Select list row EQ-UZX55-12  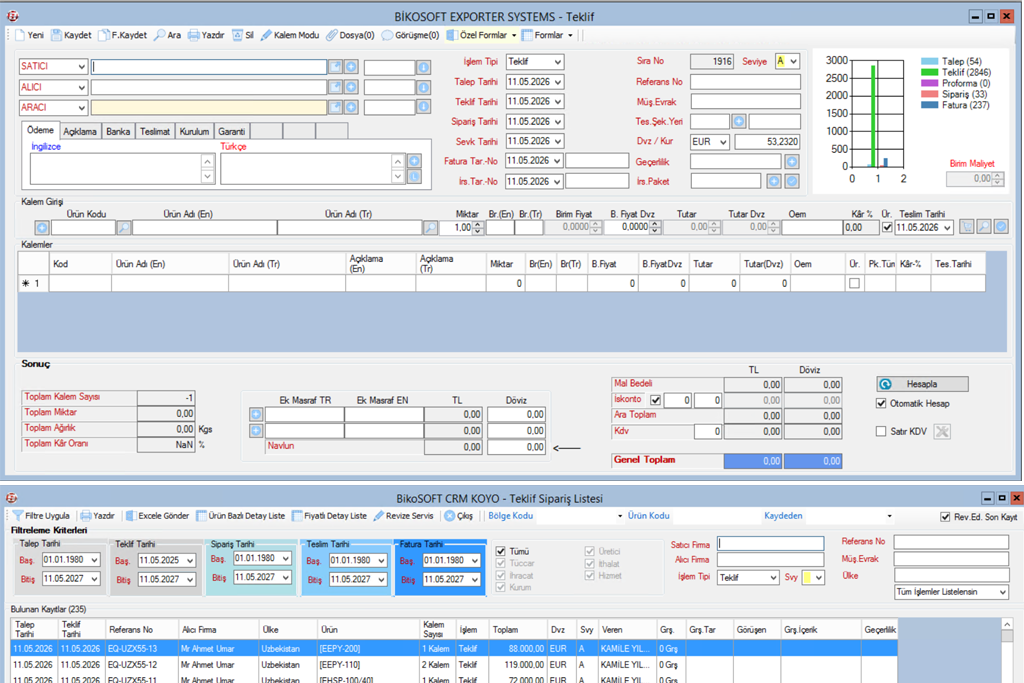[454, 665]
